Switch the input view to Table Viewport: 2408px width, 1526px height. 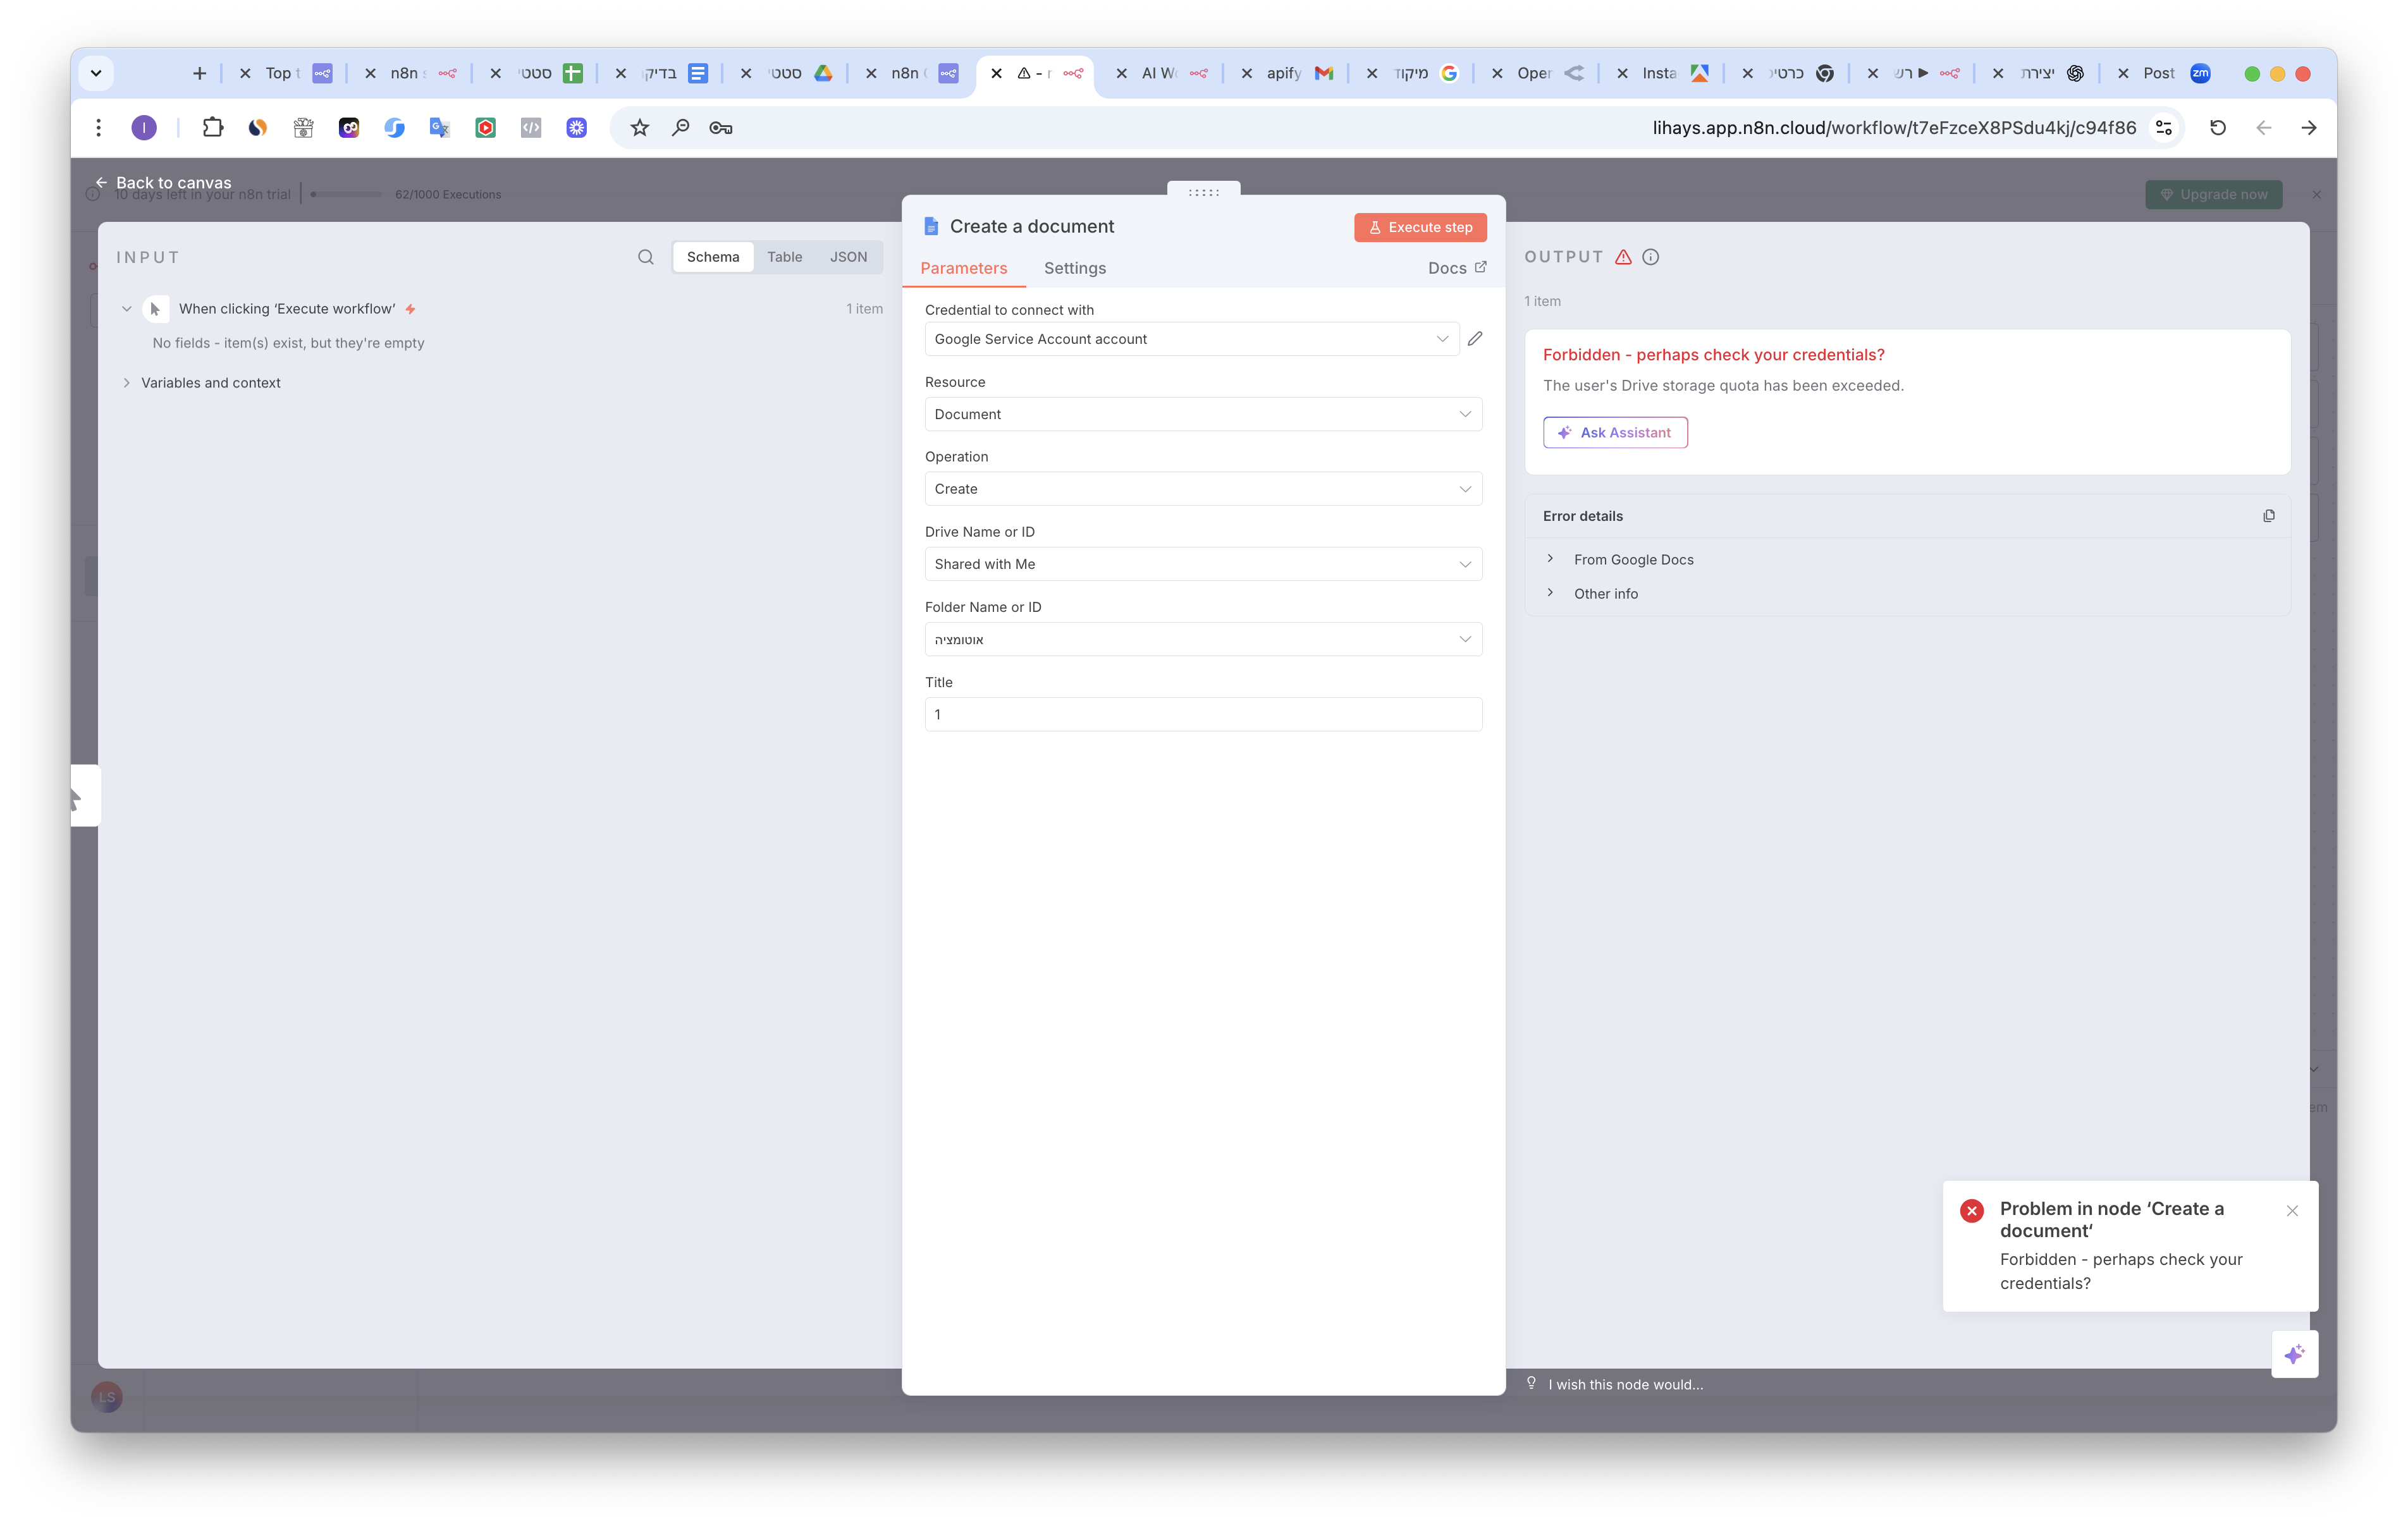tap(784, 257)
